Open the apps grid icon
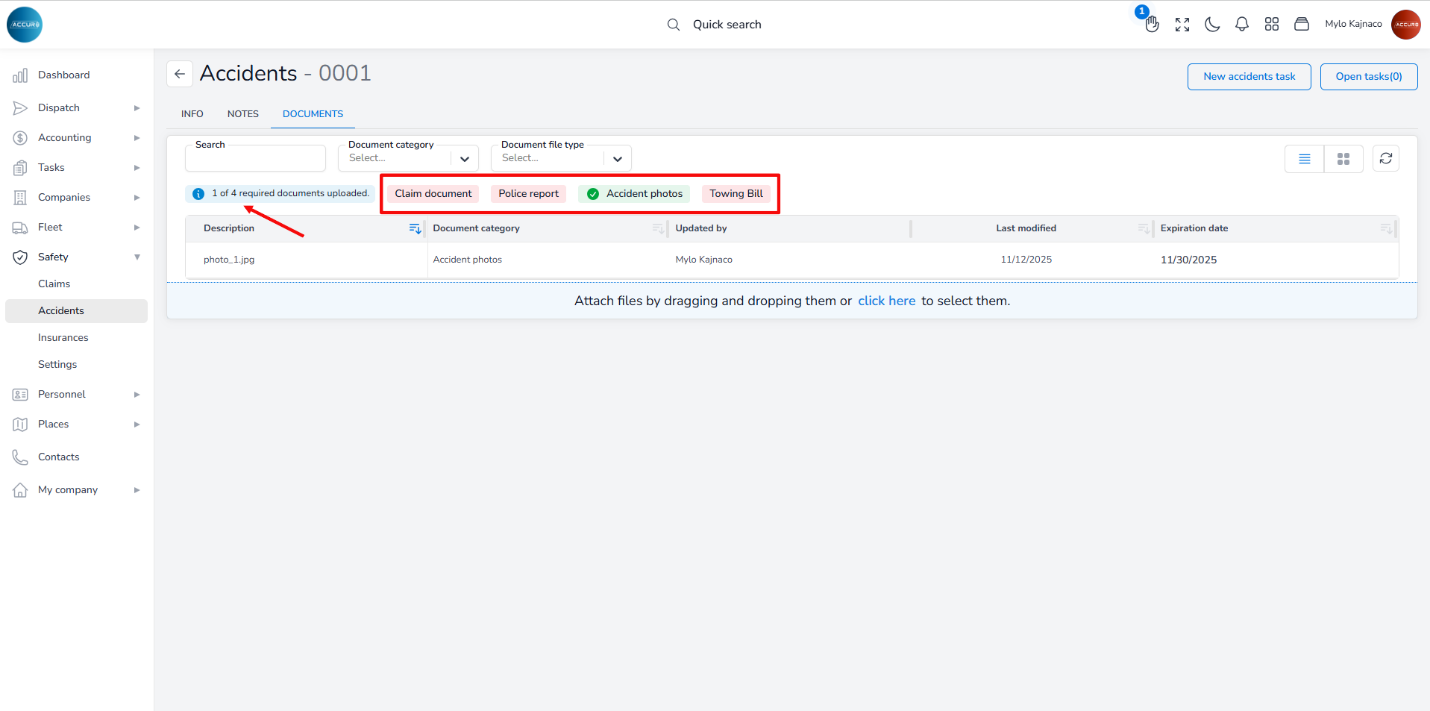This screenshot has width=1430, height=711. pyautogui.click(x=1272, y=24)
